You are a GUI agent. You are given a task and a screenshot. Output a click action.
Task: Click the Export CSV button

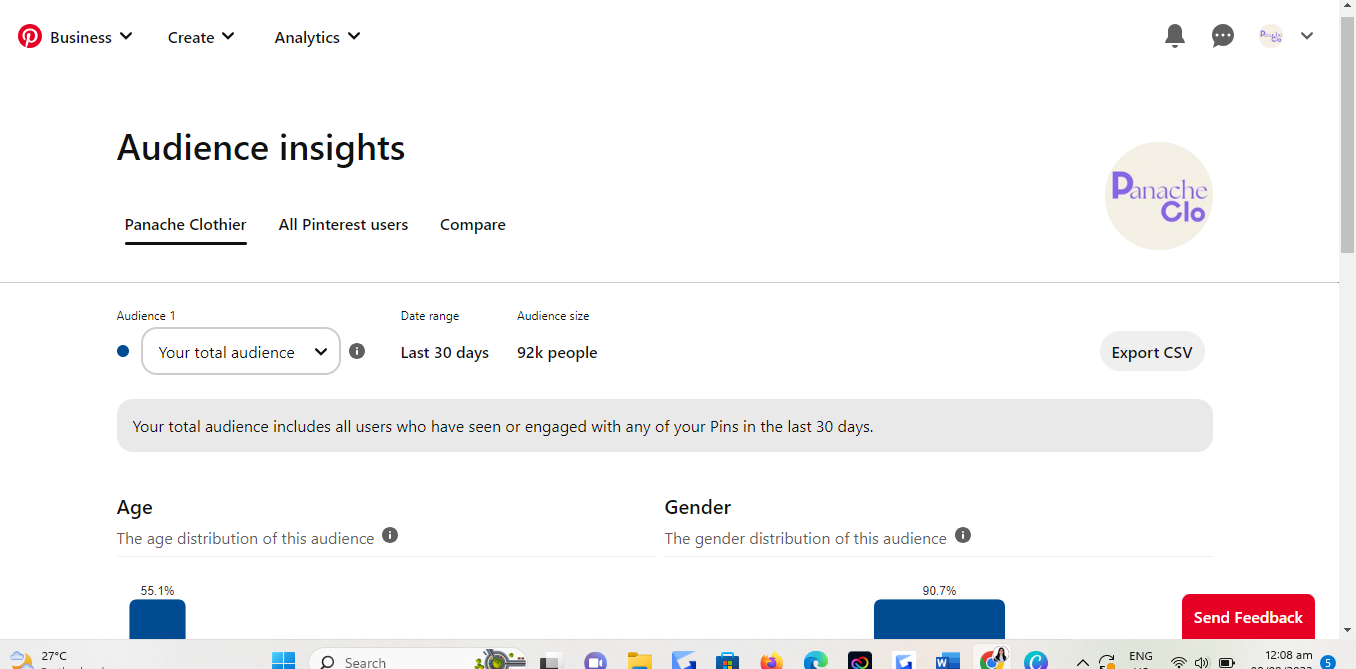click(x=1152, y=352)
